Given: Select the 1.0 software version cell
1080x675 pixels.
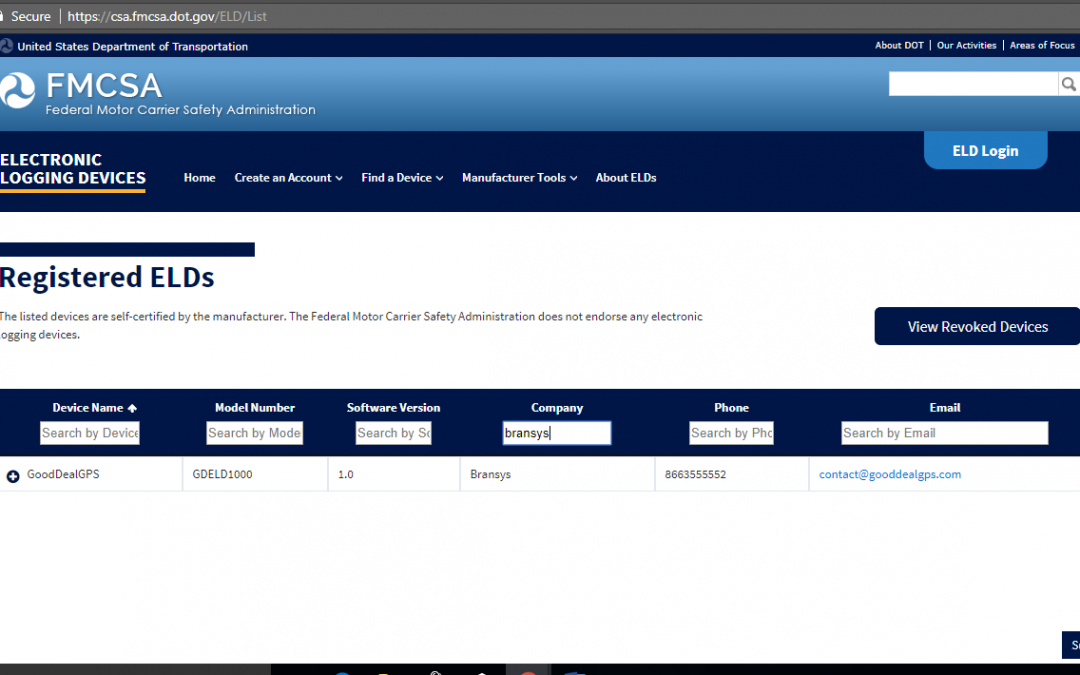Looking at the screenshot, I should pos(346,474).
